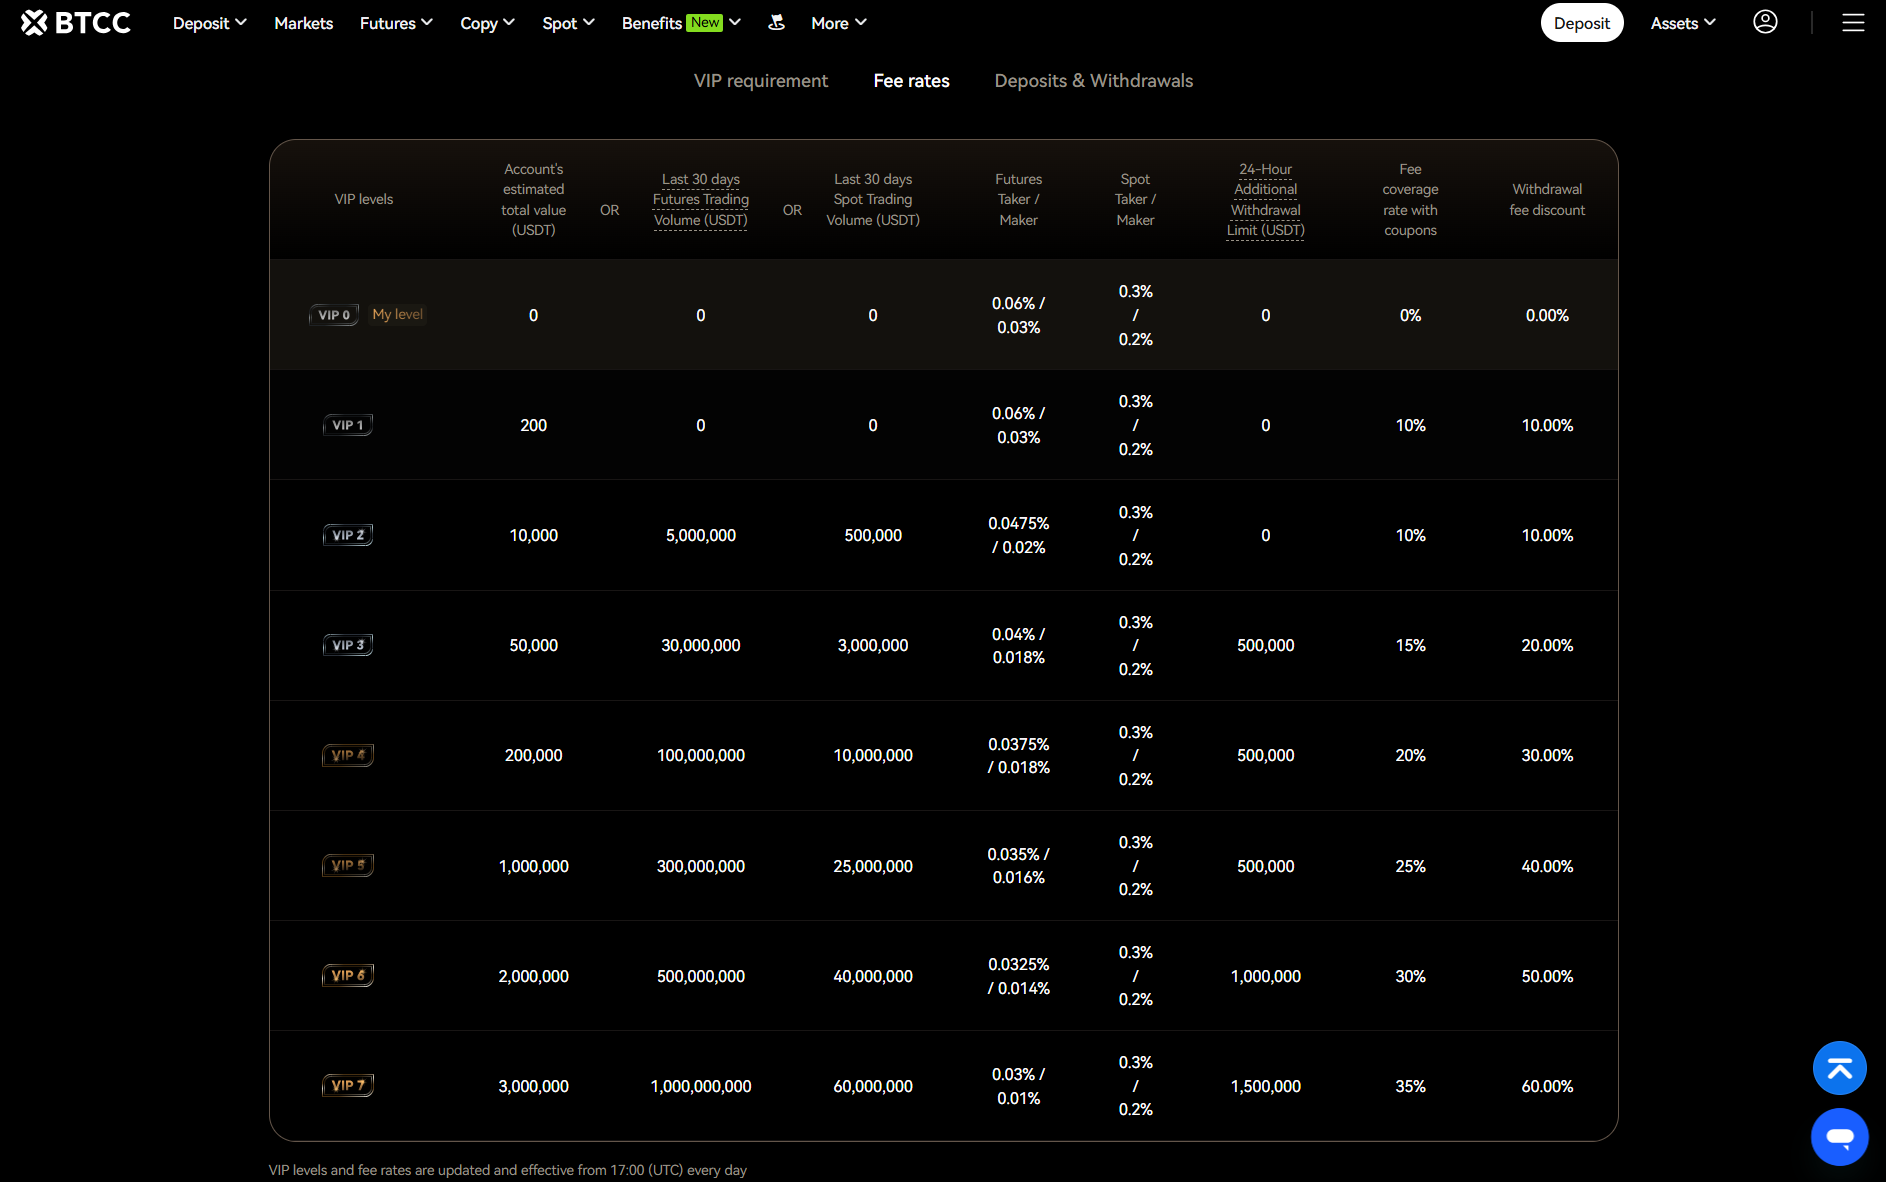
Task: Expand the More dropdown menu
Action: click(838, 23)
